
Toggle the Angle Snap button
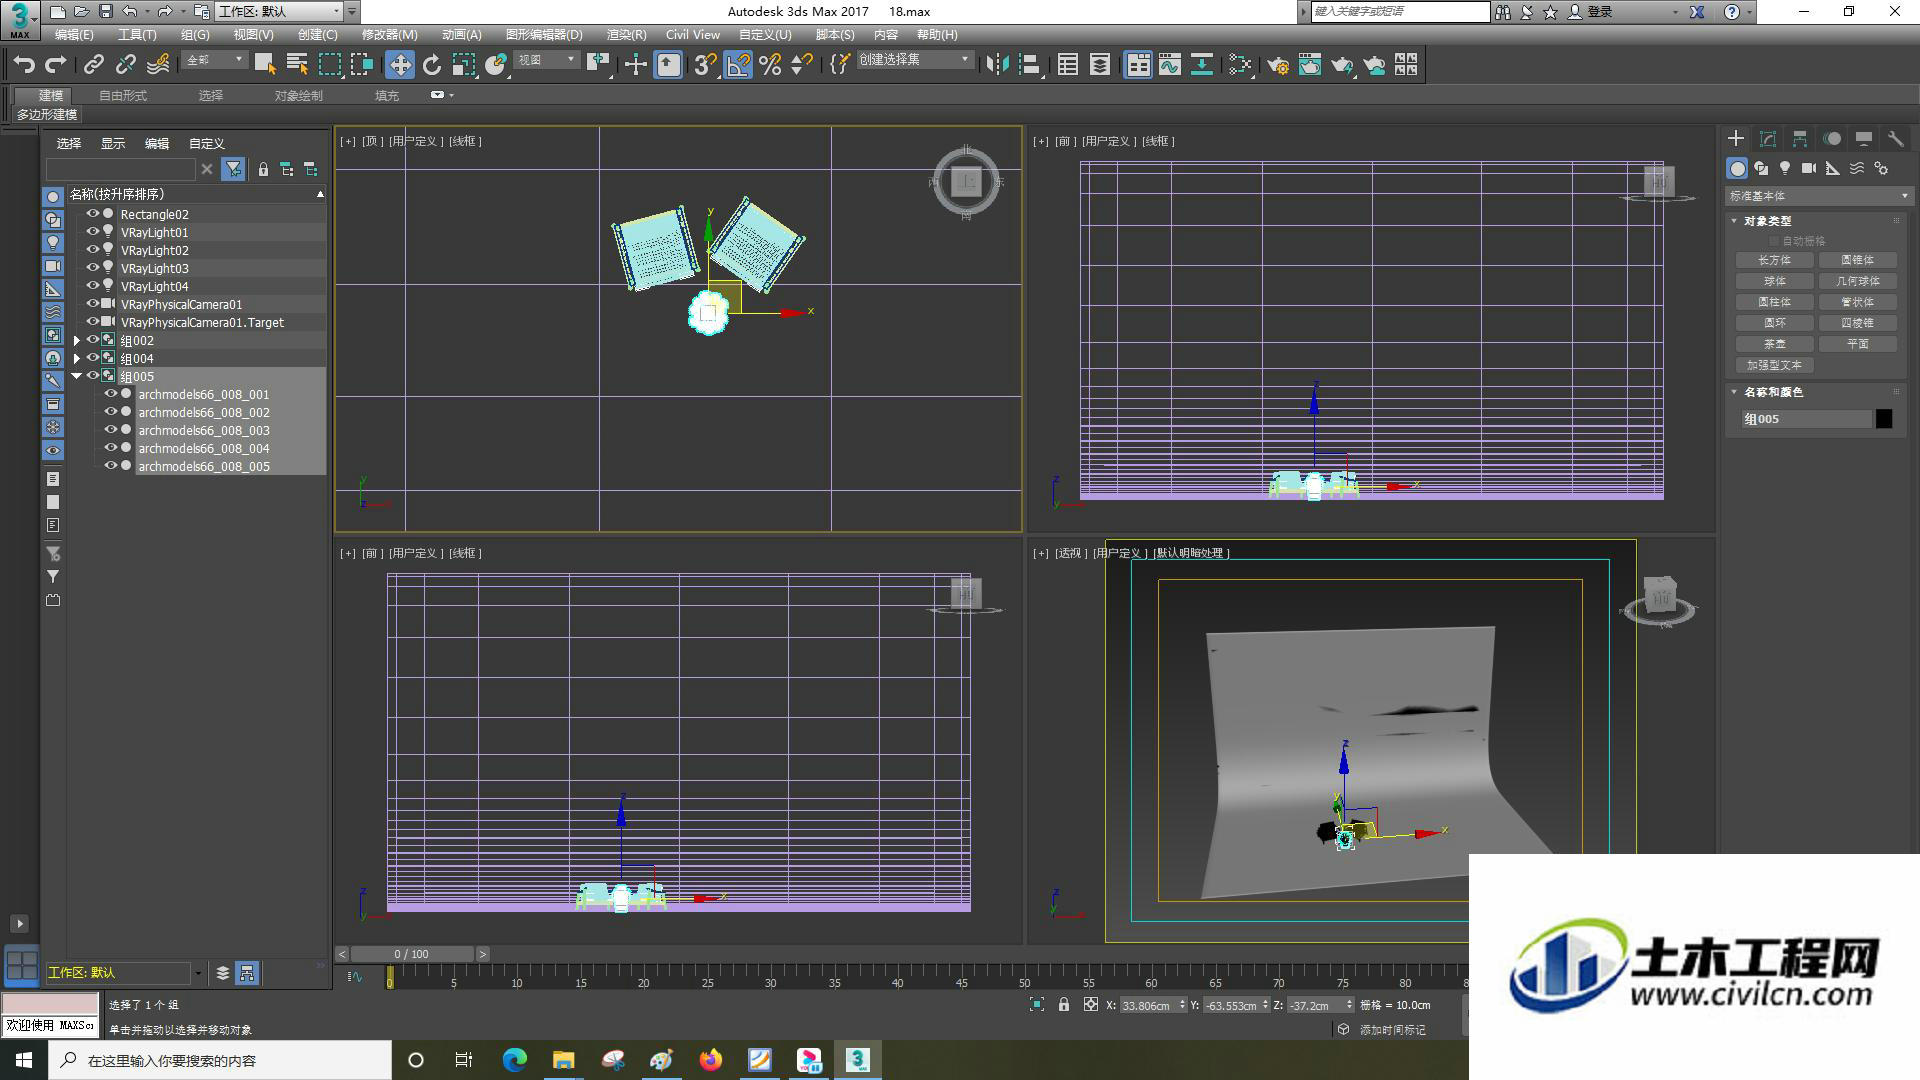click(738, 65)
